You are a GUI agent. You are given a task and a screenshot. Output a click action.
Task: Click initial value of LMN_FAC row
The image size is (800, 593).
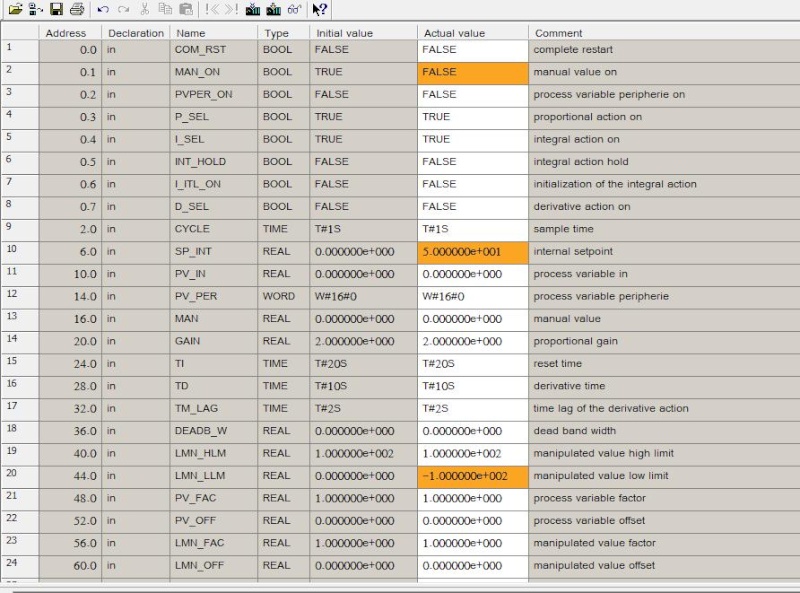[x=363, y=545]
